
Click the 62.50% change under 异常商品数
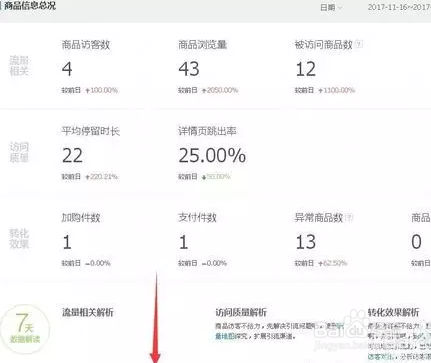[x=333, y=263]
